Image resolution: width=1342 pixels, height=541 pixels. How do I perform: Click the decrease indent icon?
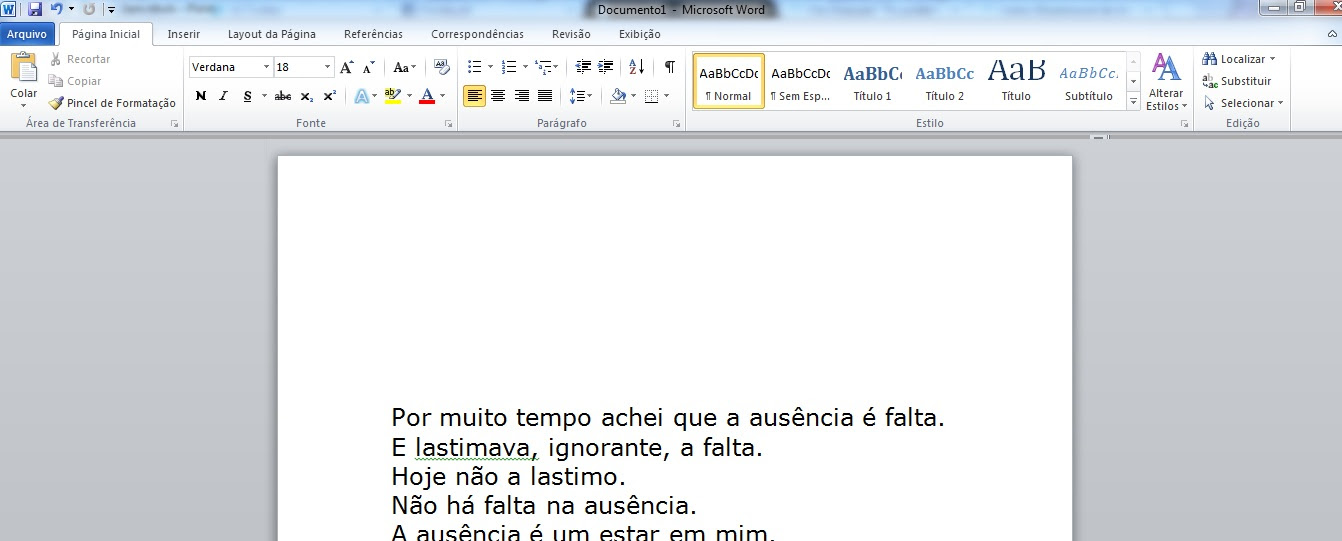pos(584,67)
